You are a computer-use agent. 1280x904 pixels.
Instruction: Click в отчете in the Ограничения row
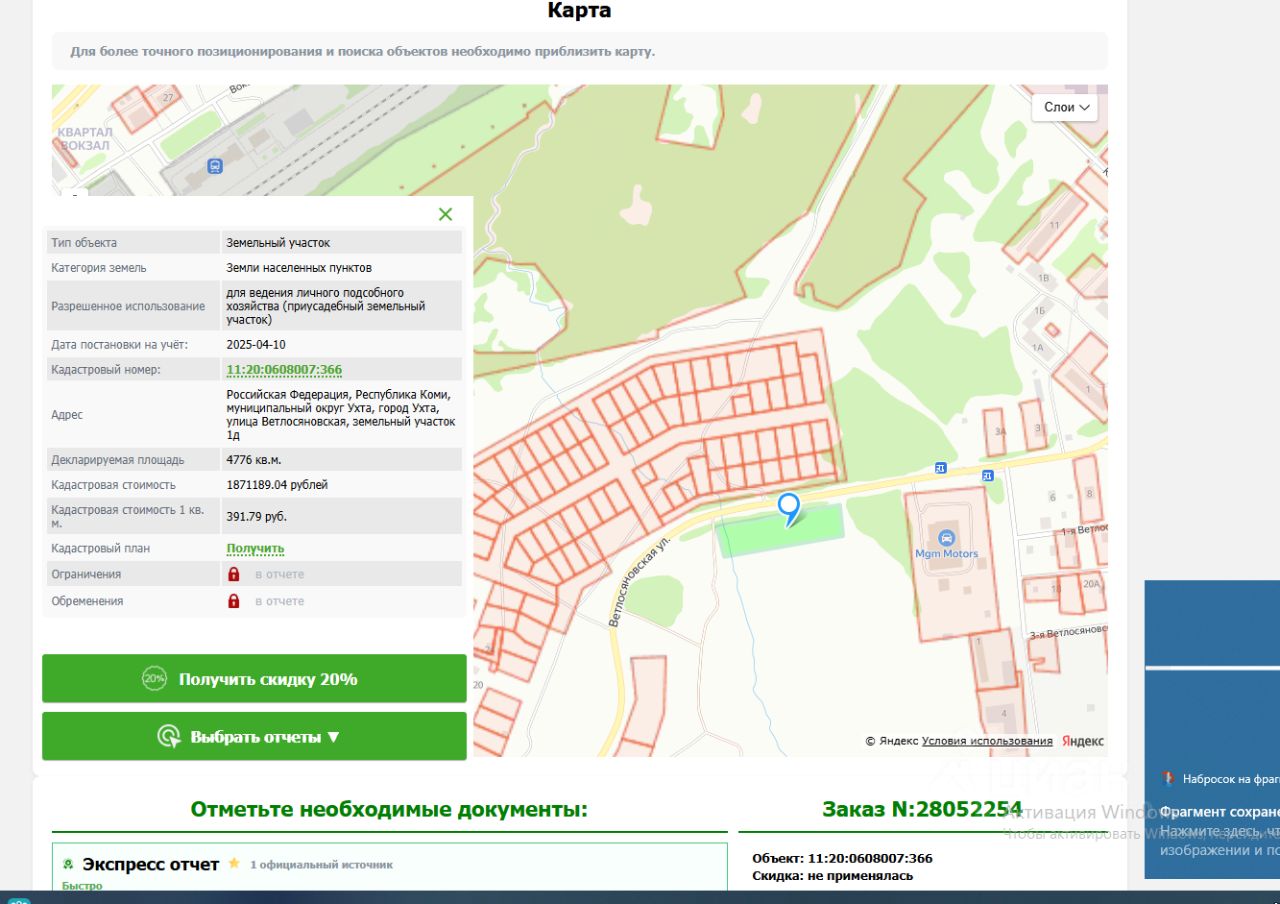[x=279, y=574]
